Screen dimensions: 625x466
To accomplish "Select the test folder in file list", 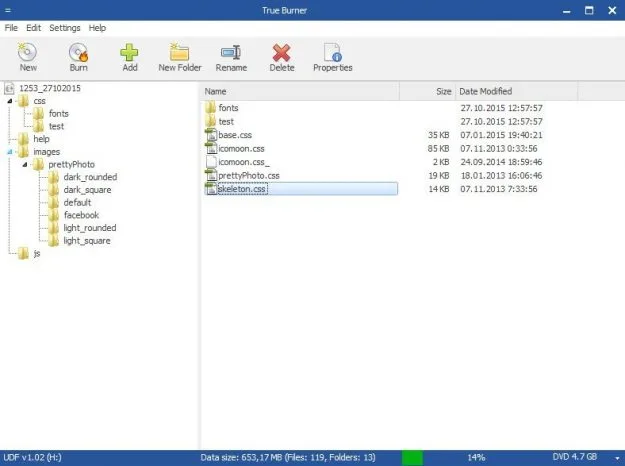I will [226, 122].
